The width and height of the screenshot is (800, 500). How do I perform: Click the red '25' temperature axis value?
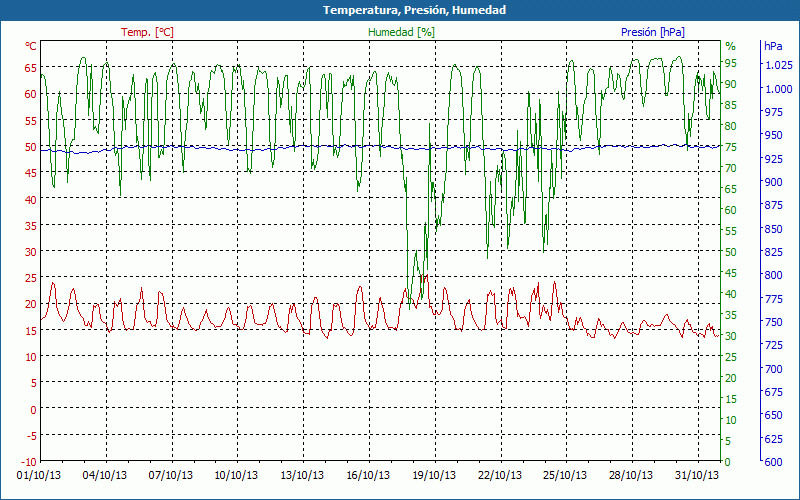[31, 278]
